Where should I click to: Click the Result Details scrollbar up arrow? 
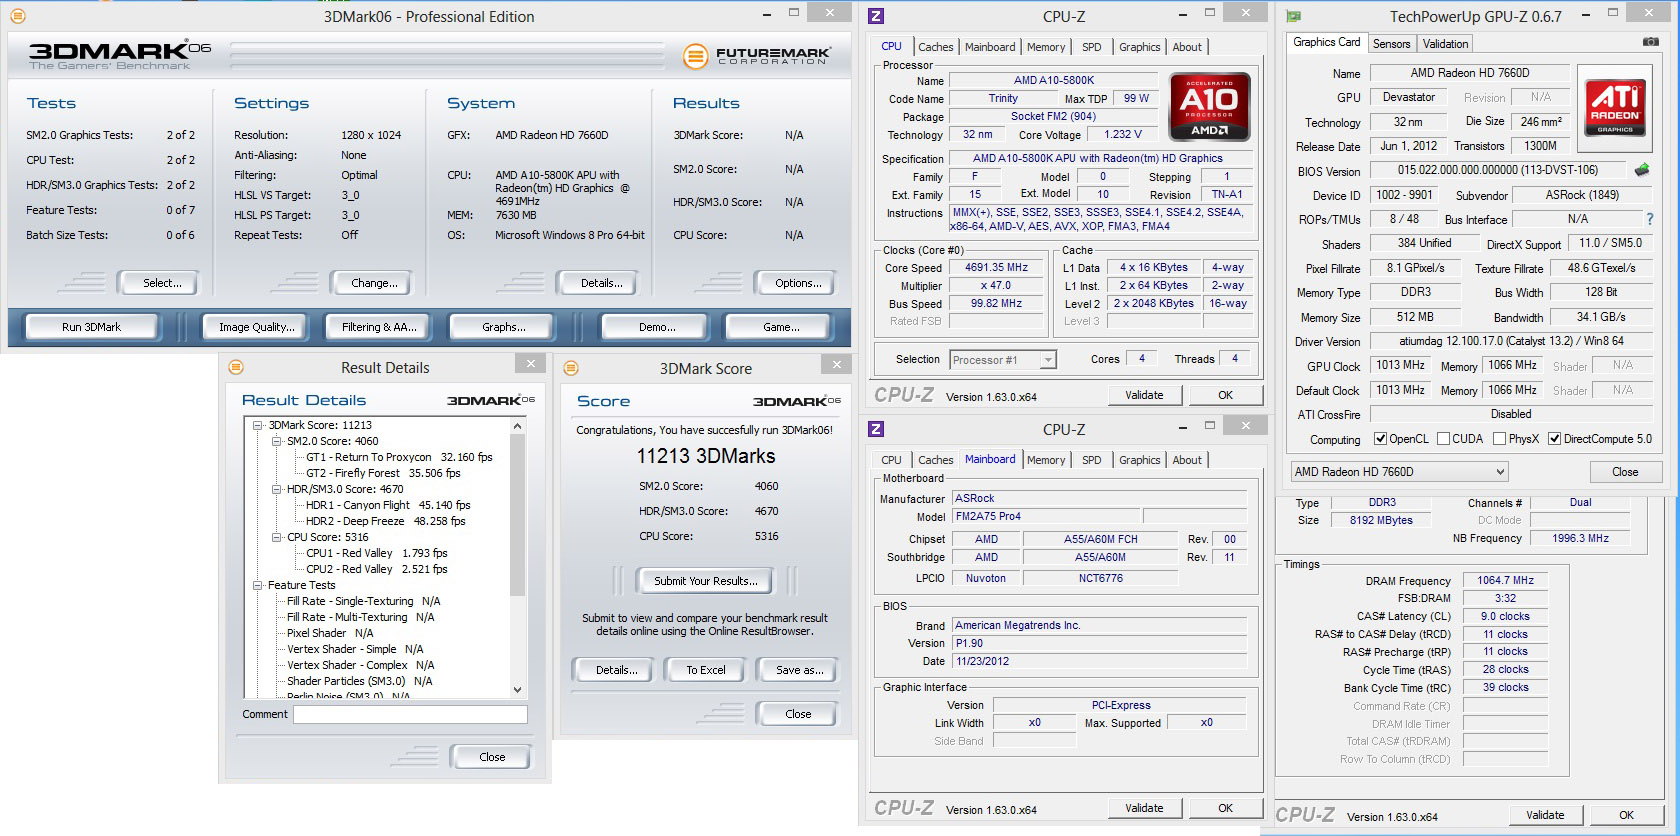point(517,426)
